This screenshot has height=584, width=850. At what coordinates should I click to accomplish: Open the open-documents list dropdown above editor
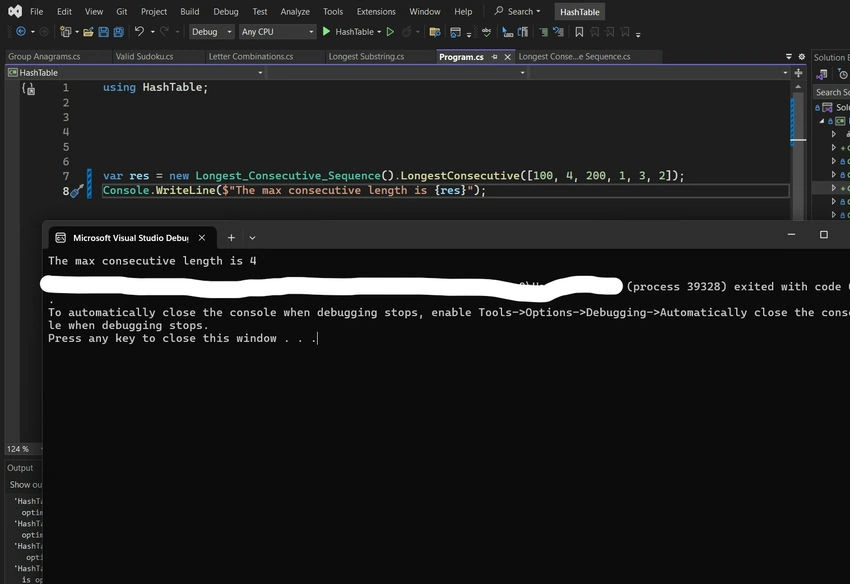tap(788, 56)
